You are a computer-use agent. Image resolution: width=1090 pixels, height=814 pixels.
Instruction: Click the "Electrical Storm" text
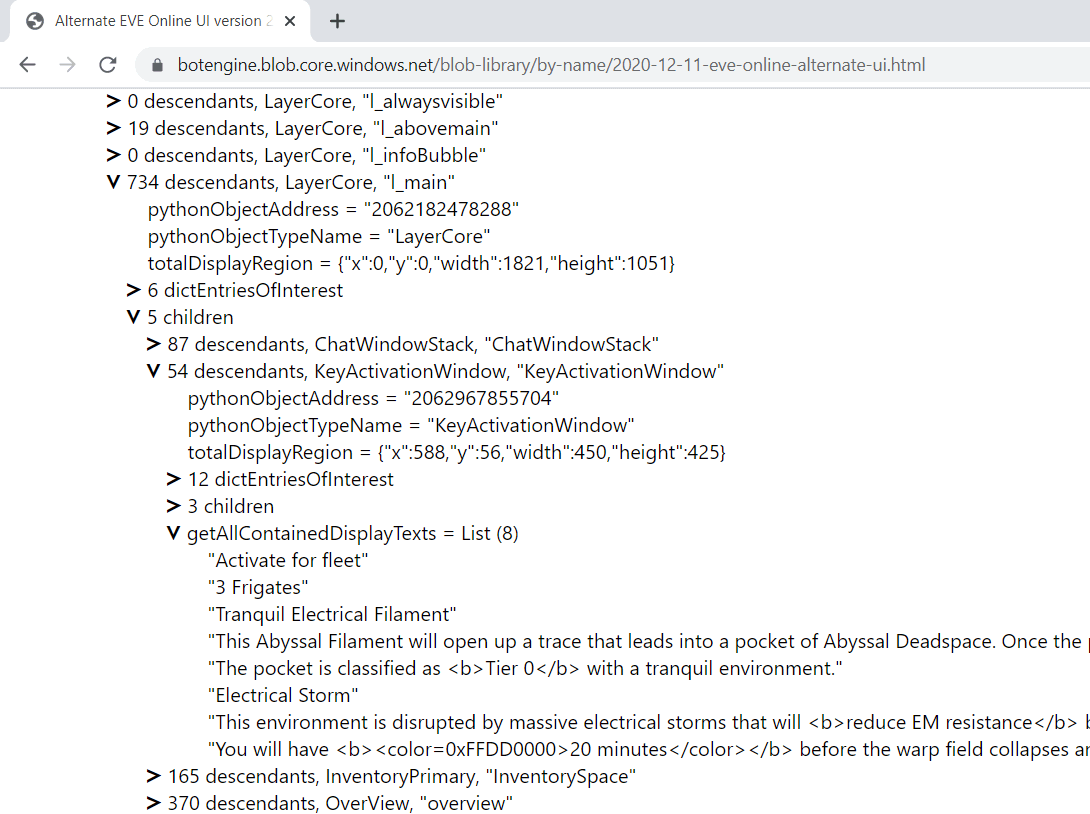283,697
